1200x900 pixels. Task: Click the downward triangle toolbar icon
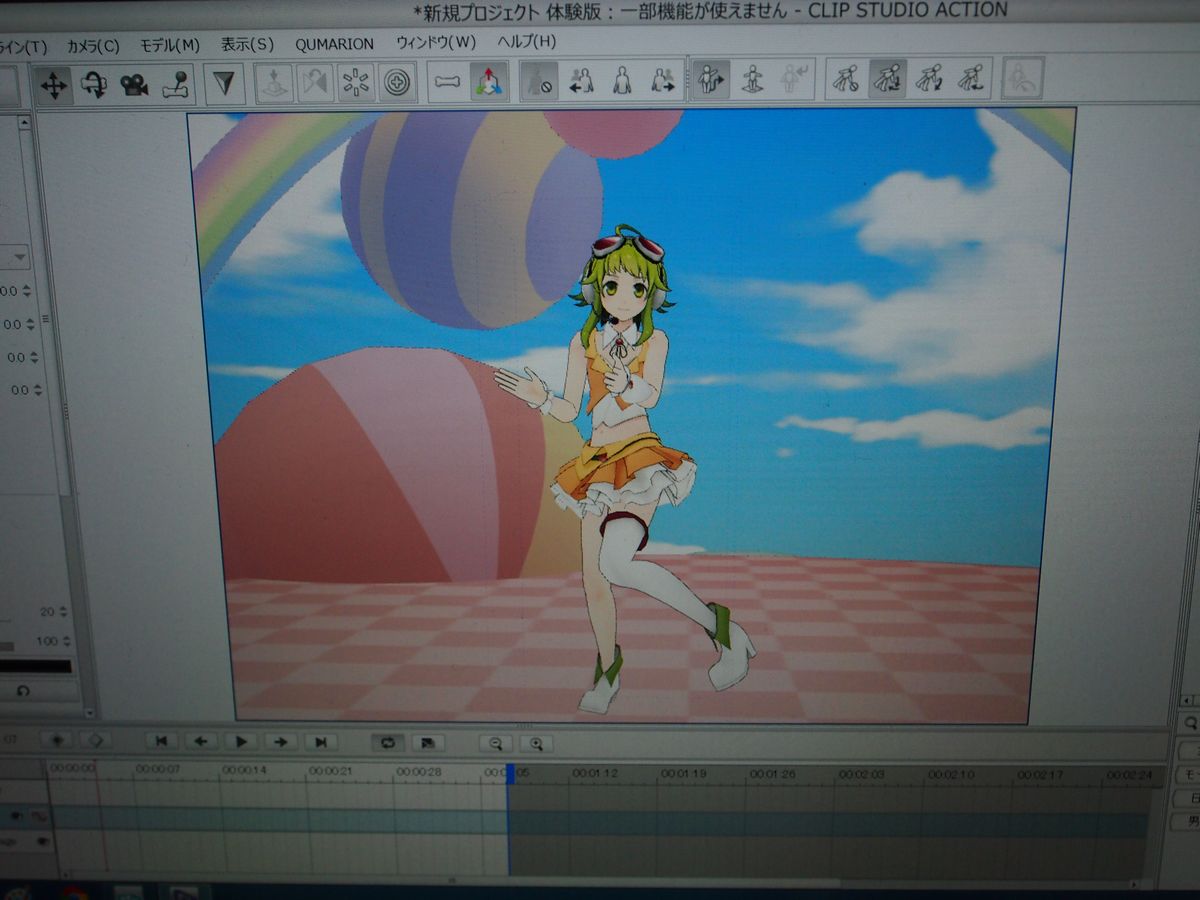(x=224, y=83)
